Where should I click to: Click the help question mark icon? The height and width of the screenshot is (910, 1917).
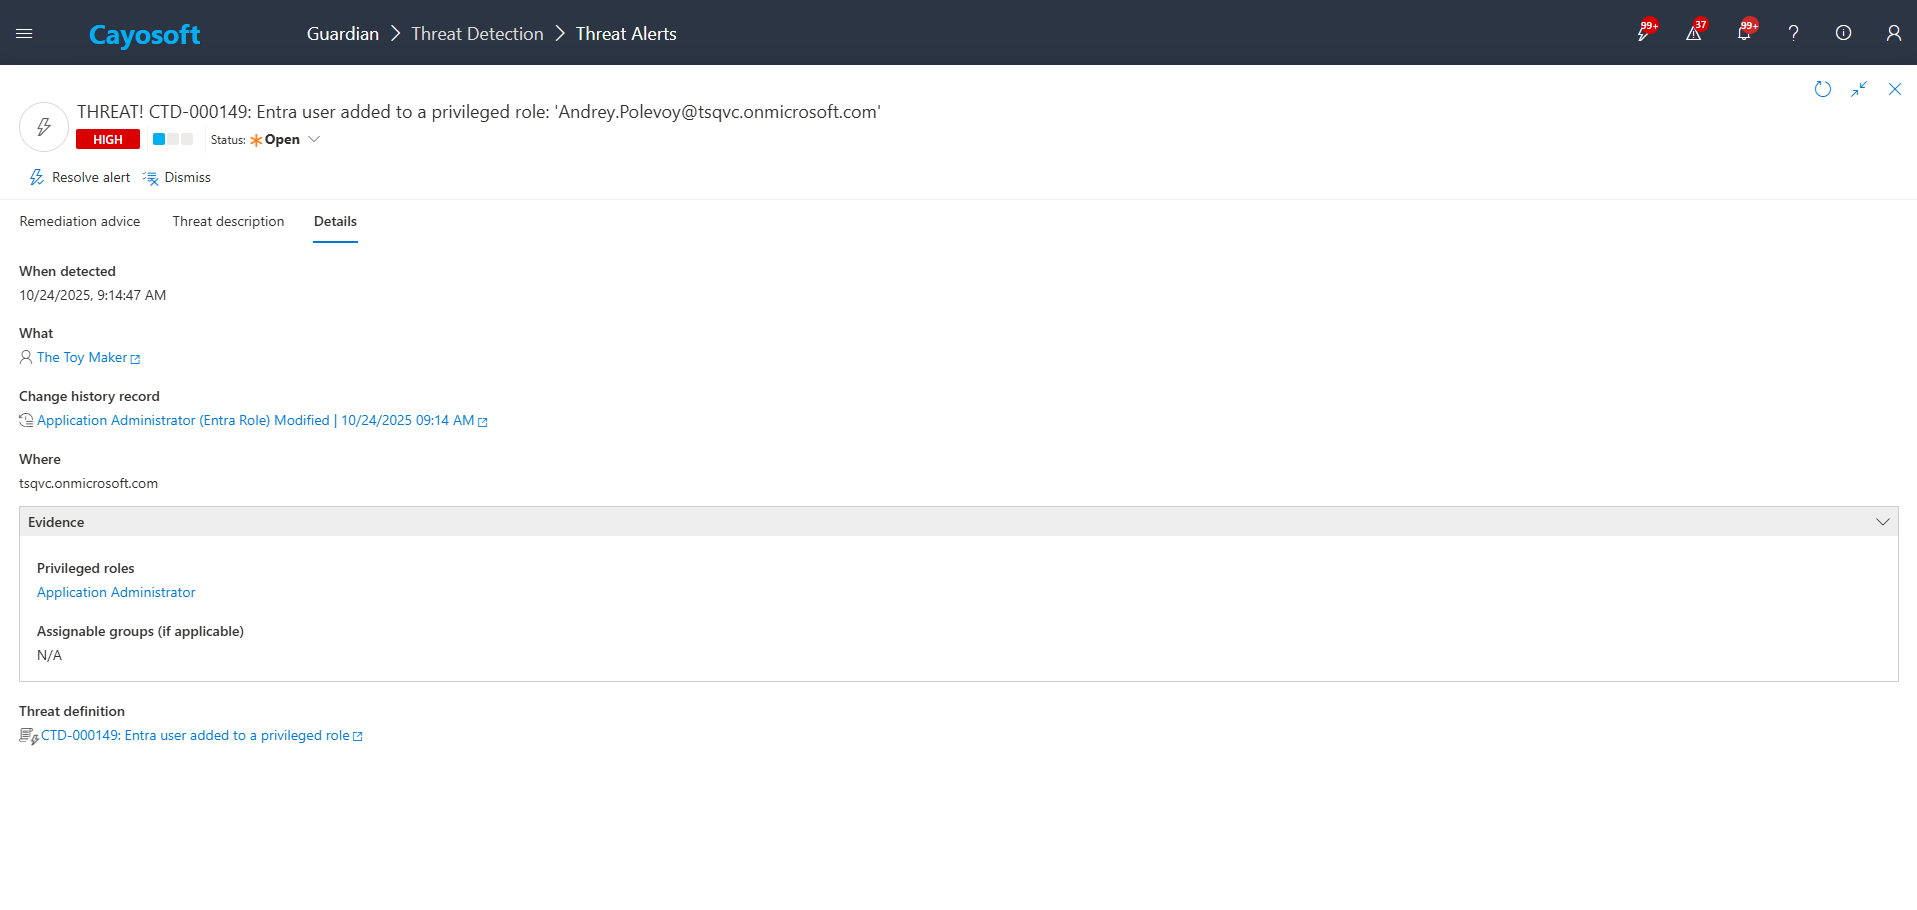1793,33
